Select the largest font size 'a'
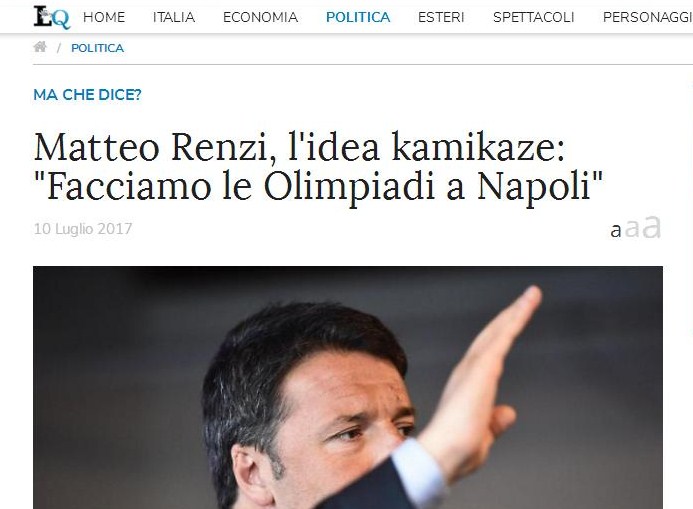The width and height of the screenshot is (693, 509). (x=652, y=227)
